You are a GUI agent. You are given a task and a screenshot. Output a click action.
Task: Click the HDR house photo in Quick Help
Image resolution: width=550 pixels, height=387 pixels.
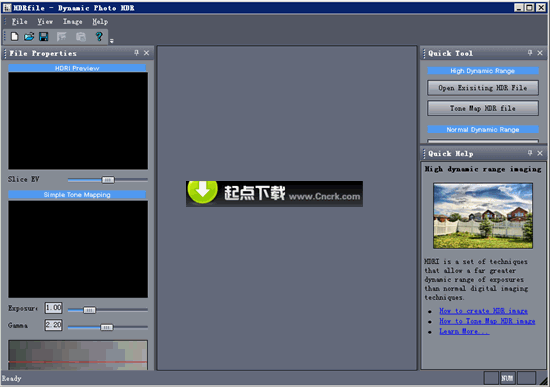483,215
